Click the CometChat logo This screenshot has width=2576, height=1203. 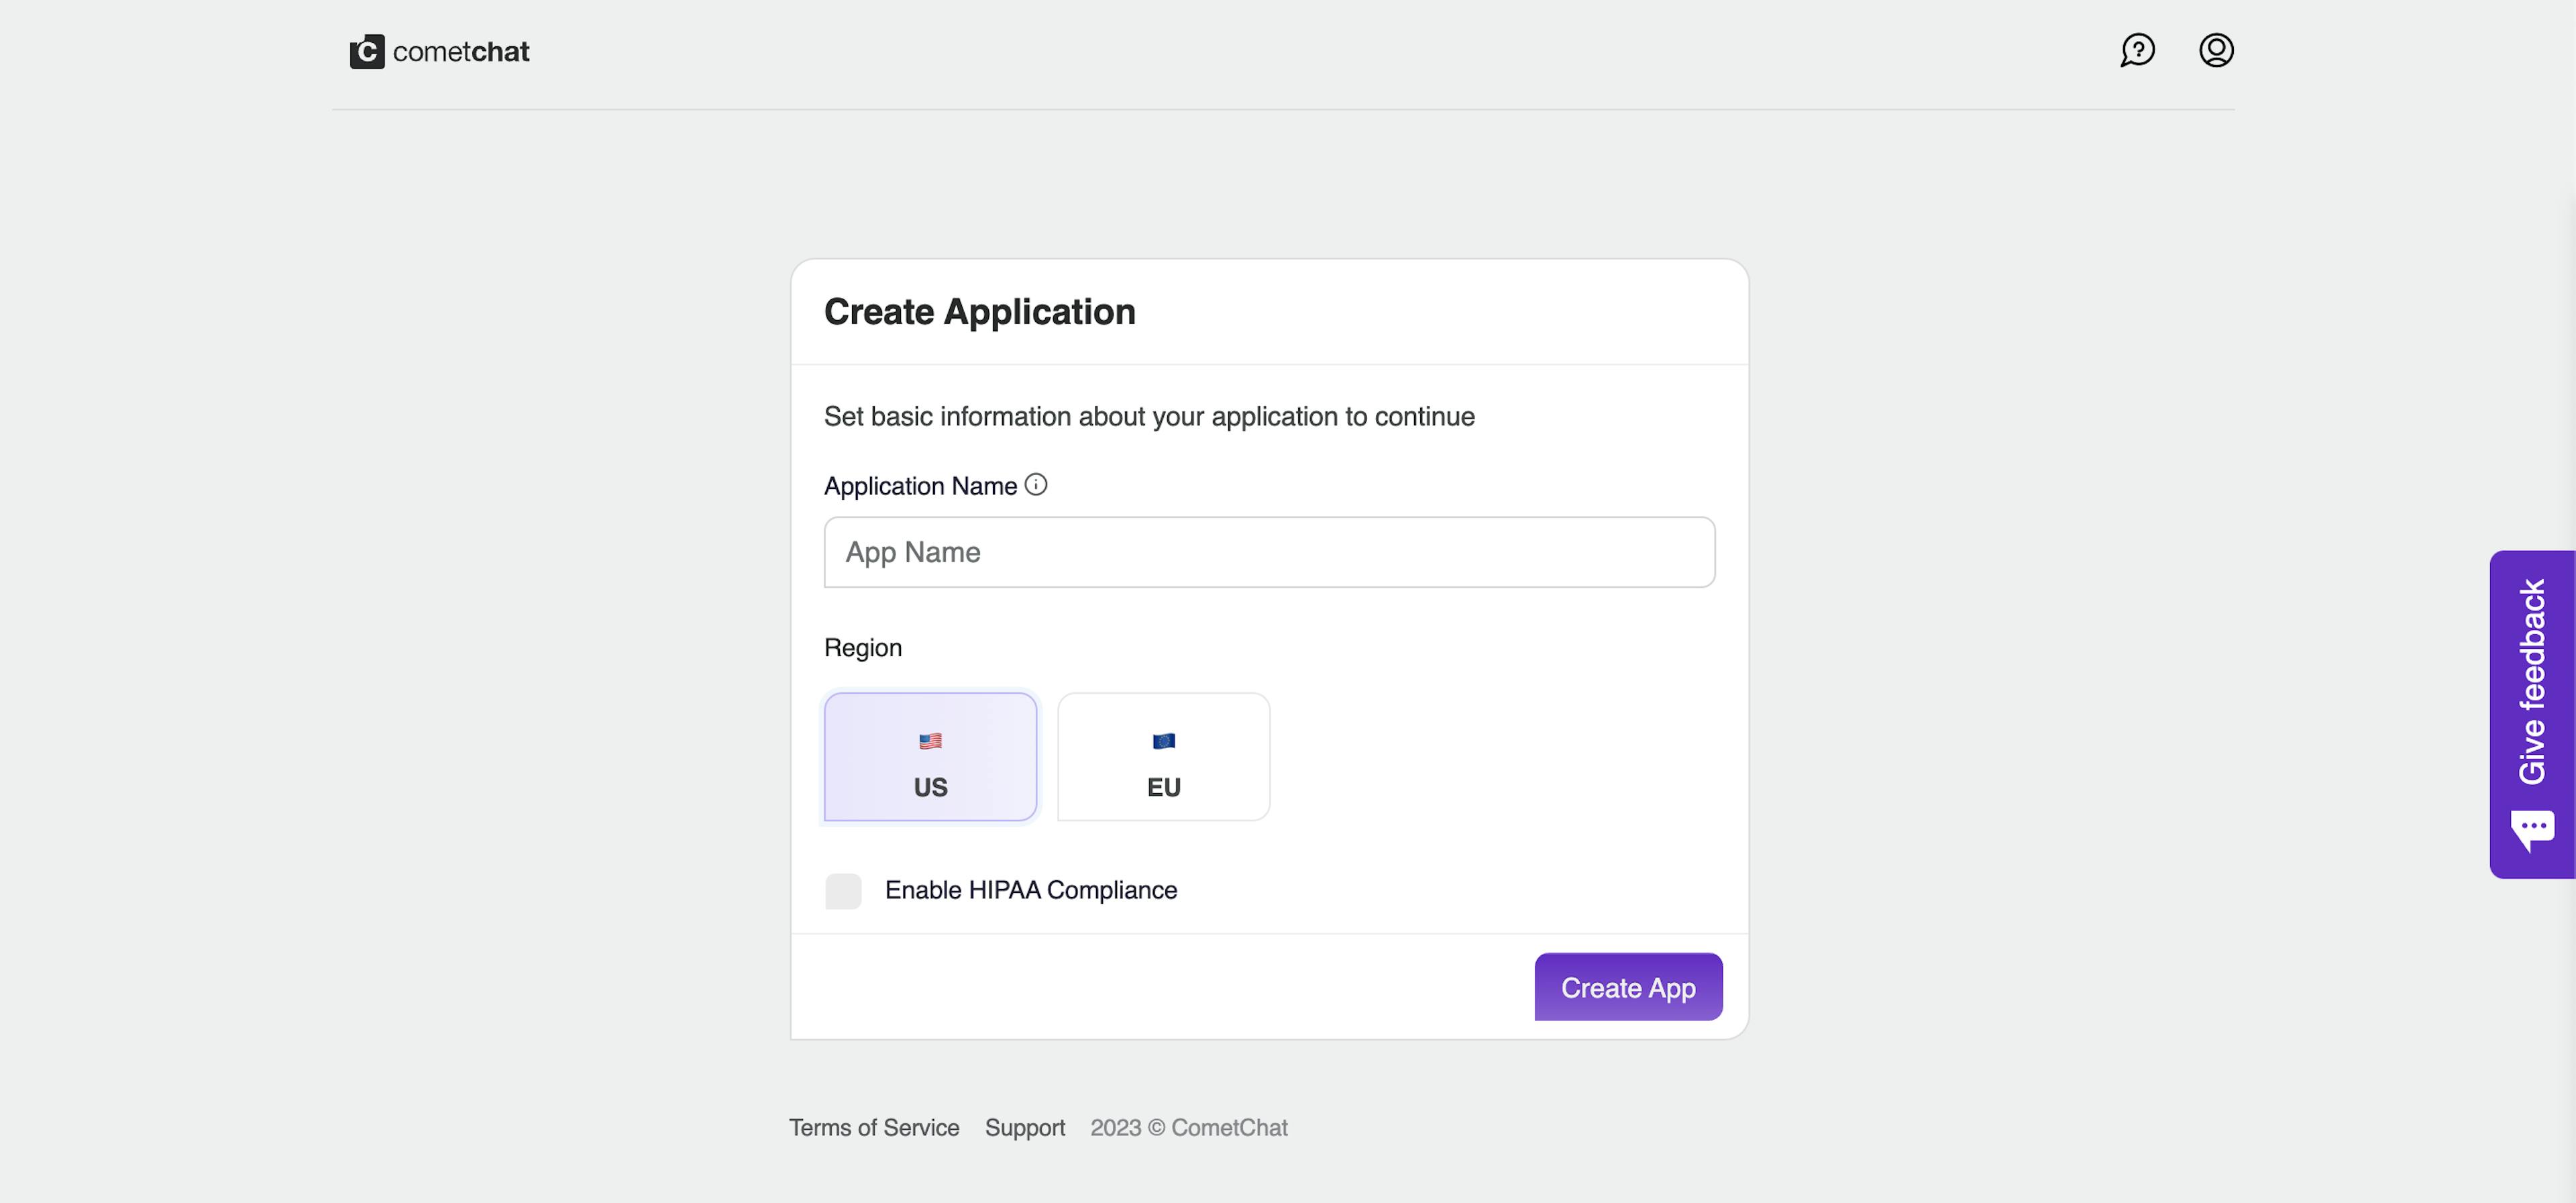click(x=367, y=51)
